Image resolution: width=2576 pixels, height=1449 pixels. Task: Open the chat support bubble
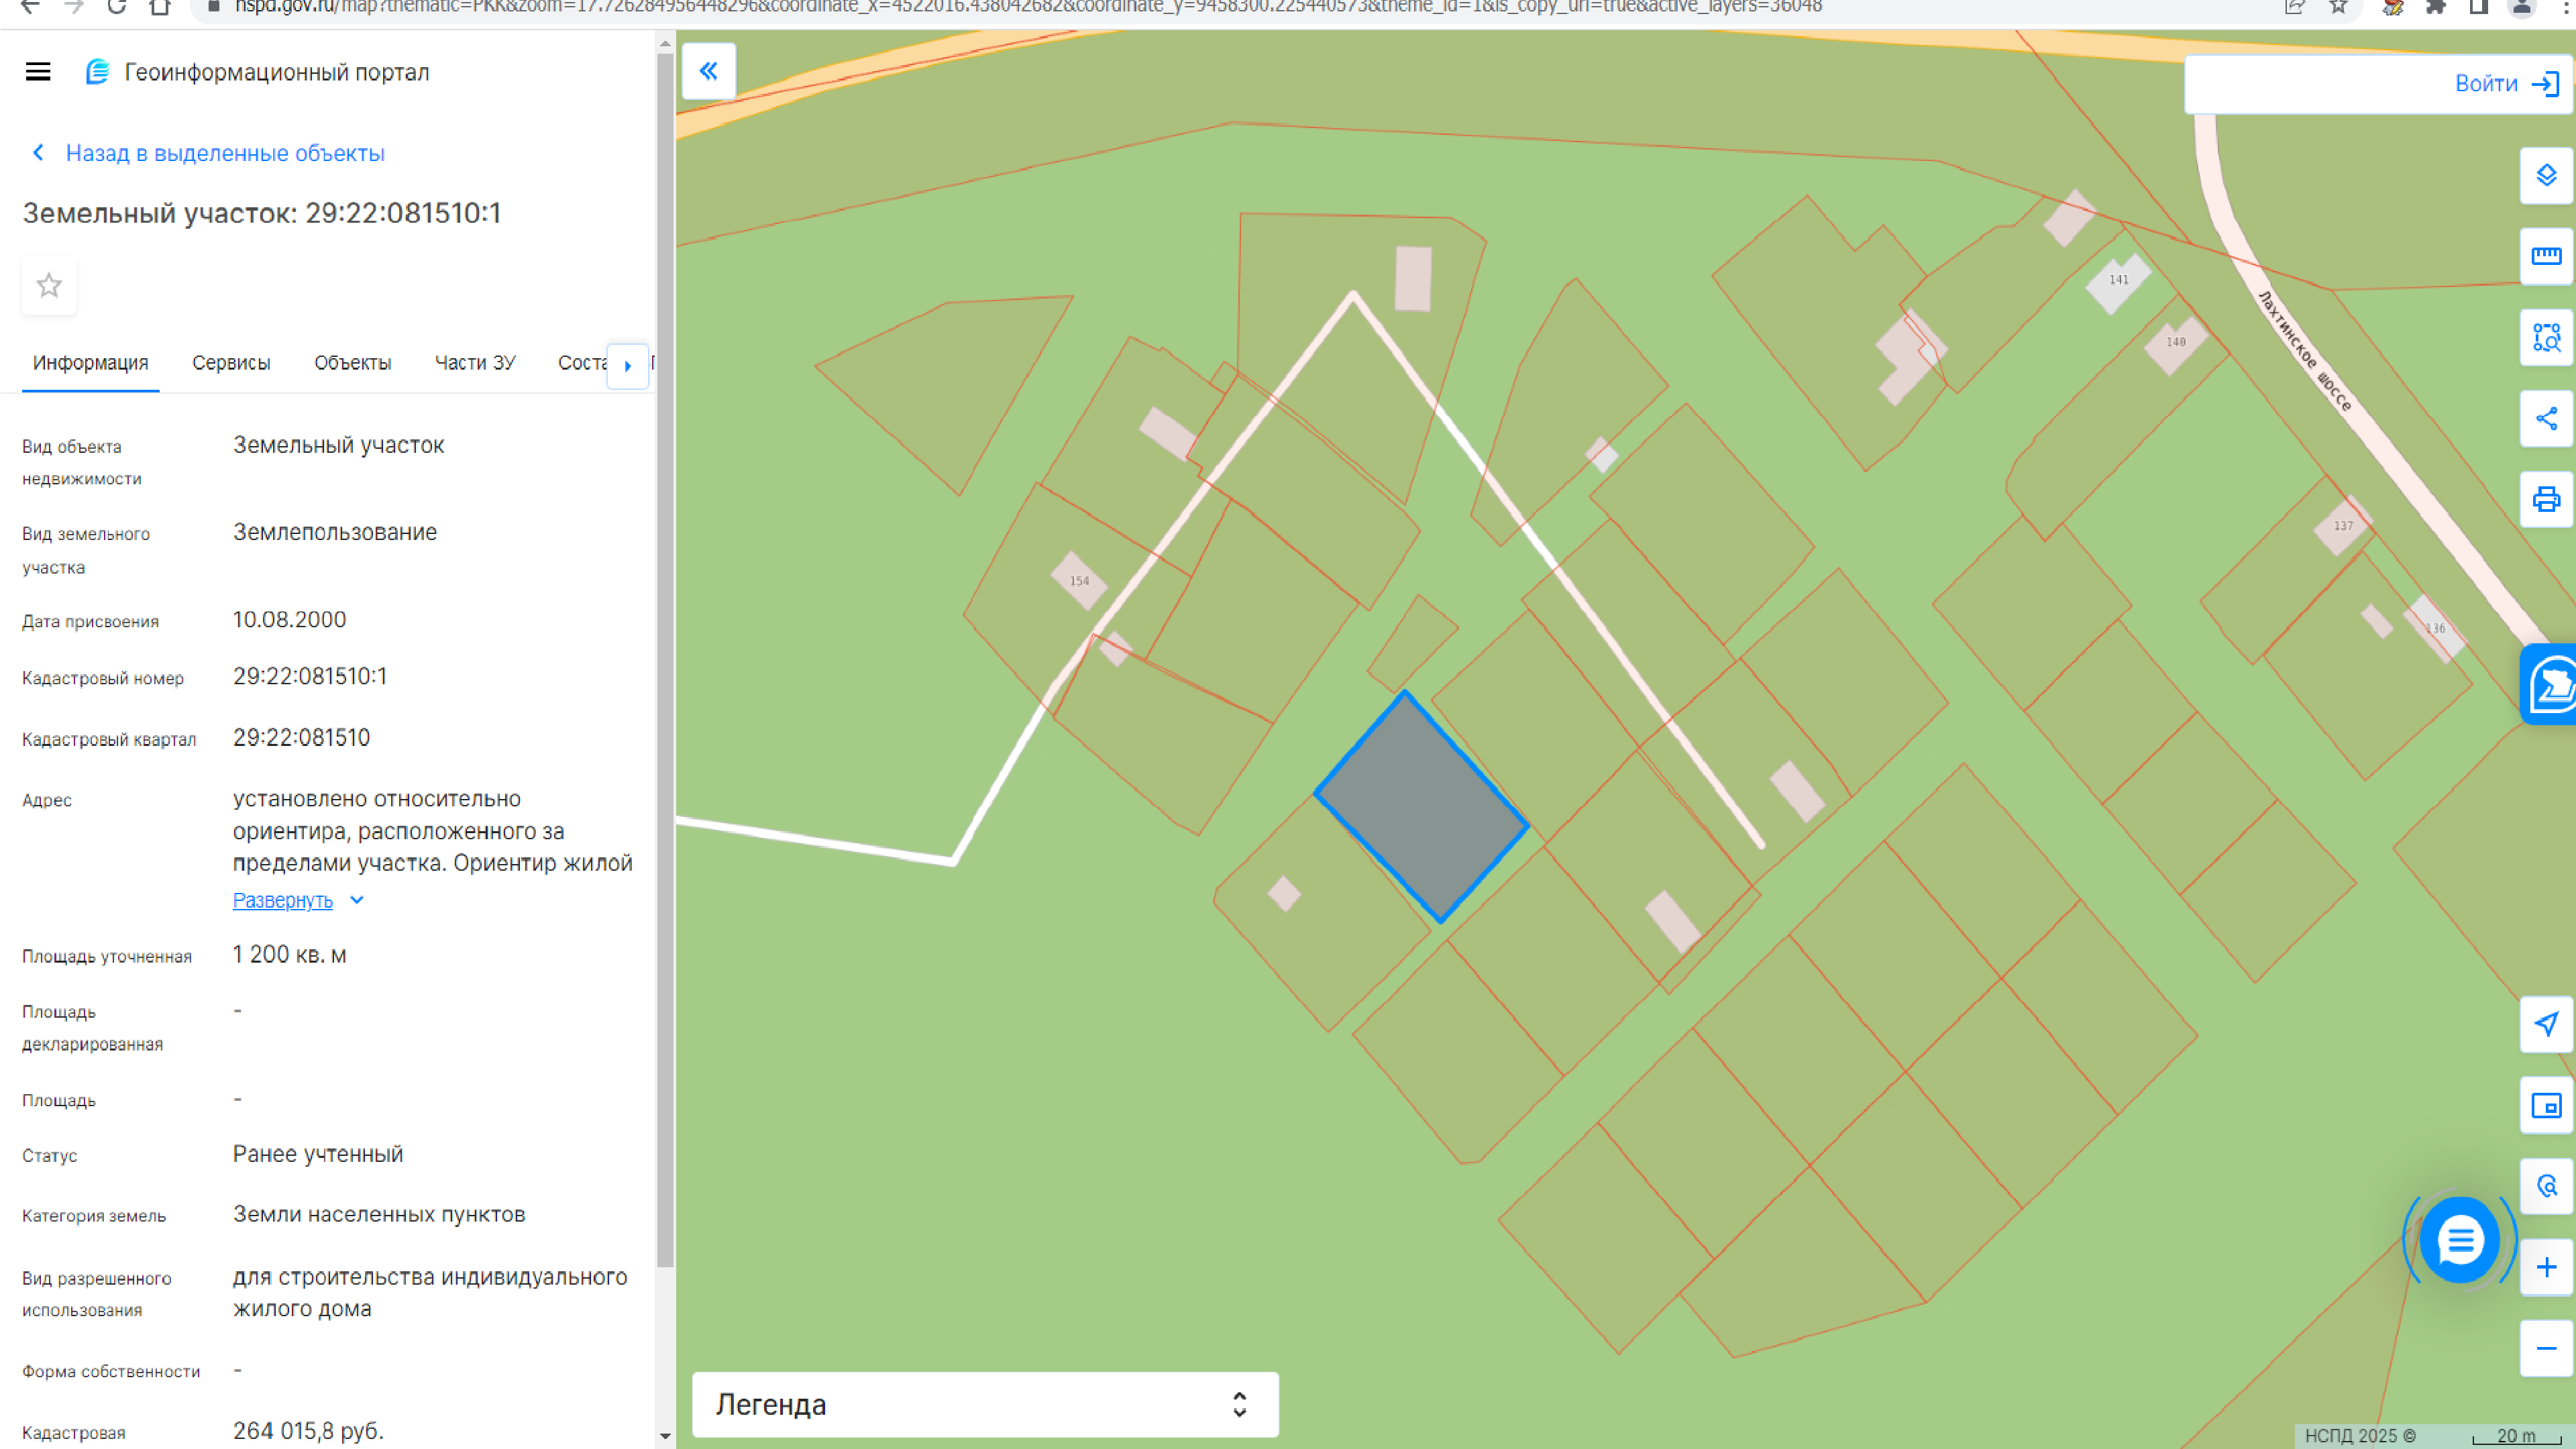2459,1241
